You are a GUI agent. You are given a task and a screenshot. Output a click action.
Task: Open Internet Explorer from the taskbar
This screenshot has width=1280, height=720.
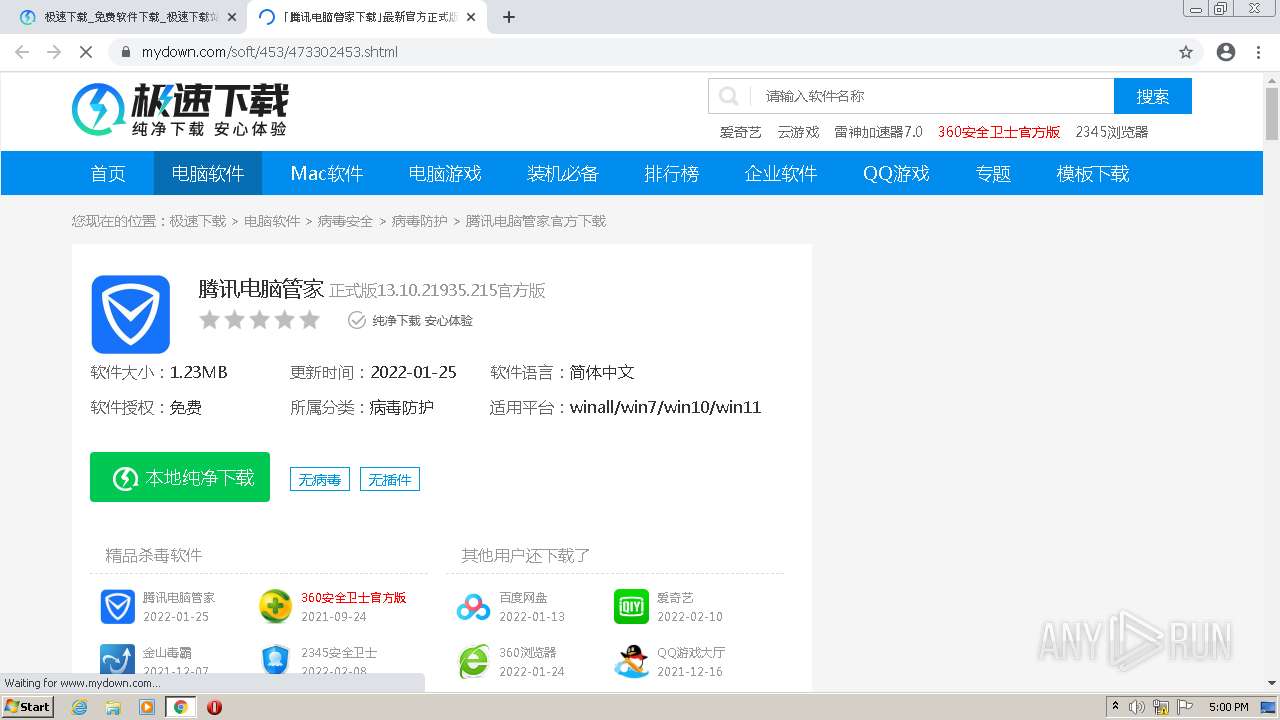[79, 707]
